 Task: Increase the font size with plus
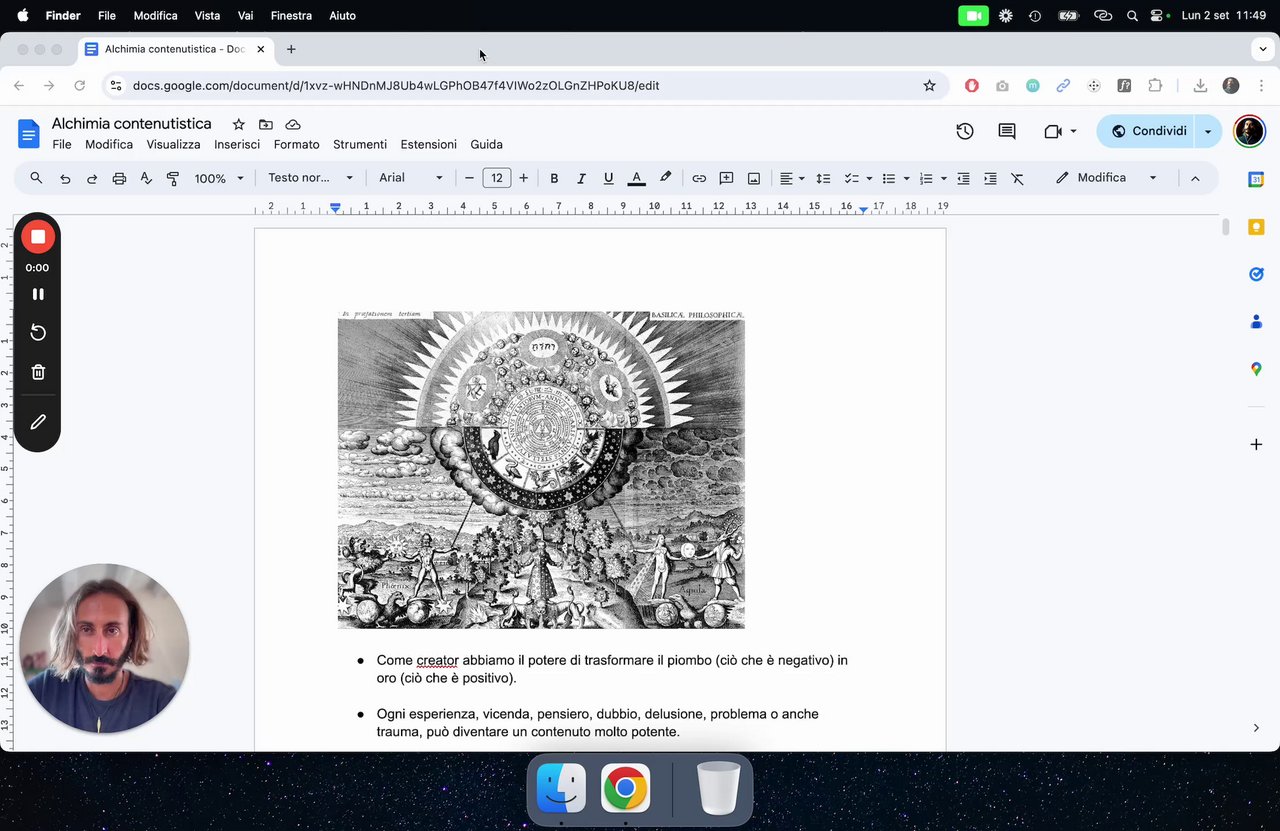click(x=523, y=178)
